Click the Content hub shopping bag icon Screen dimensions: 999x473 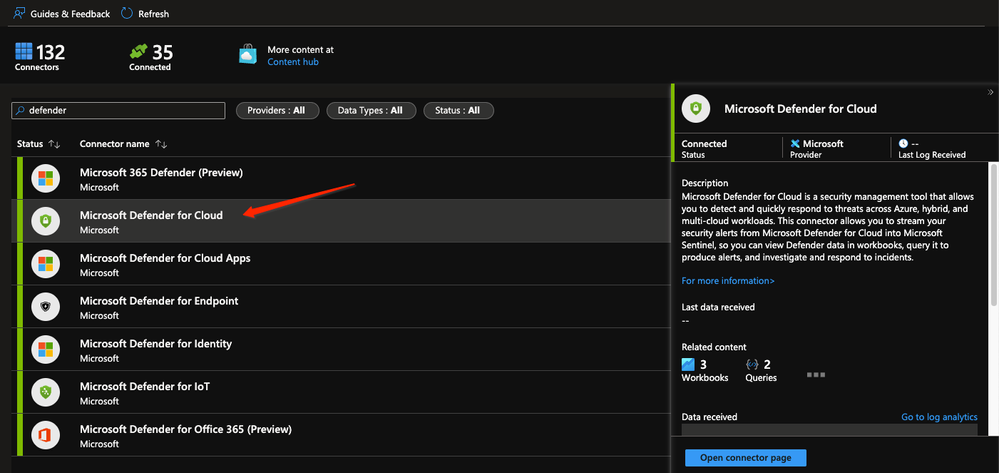point(248,53)
